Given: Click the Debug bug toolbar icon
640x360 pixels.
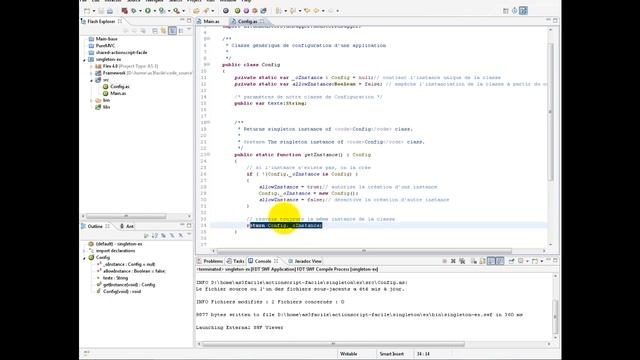Looking at the screenshot, I should click(133, 11).
